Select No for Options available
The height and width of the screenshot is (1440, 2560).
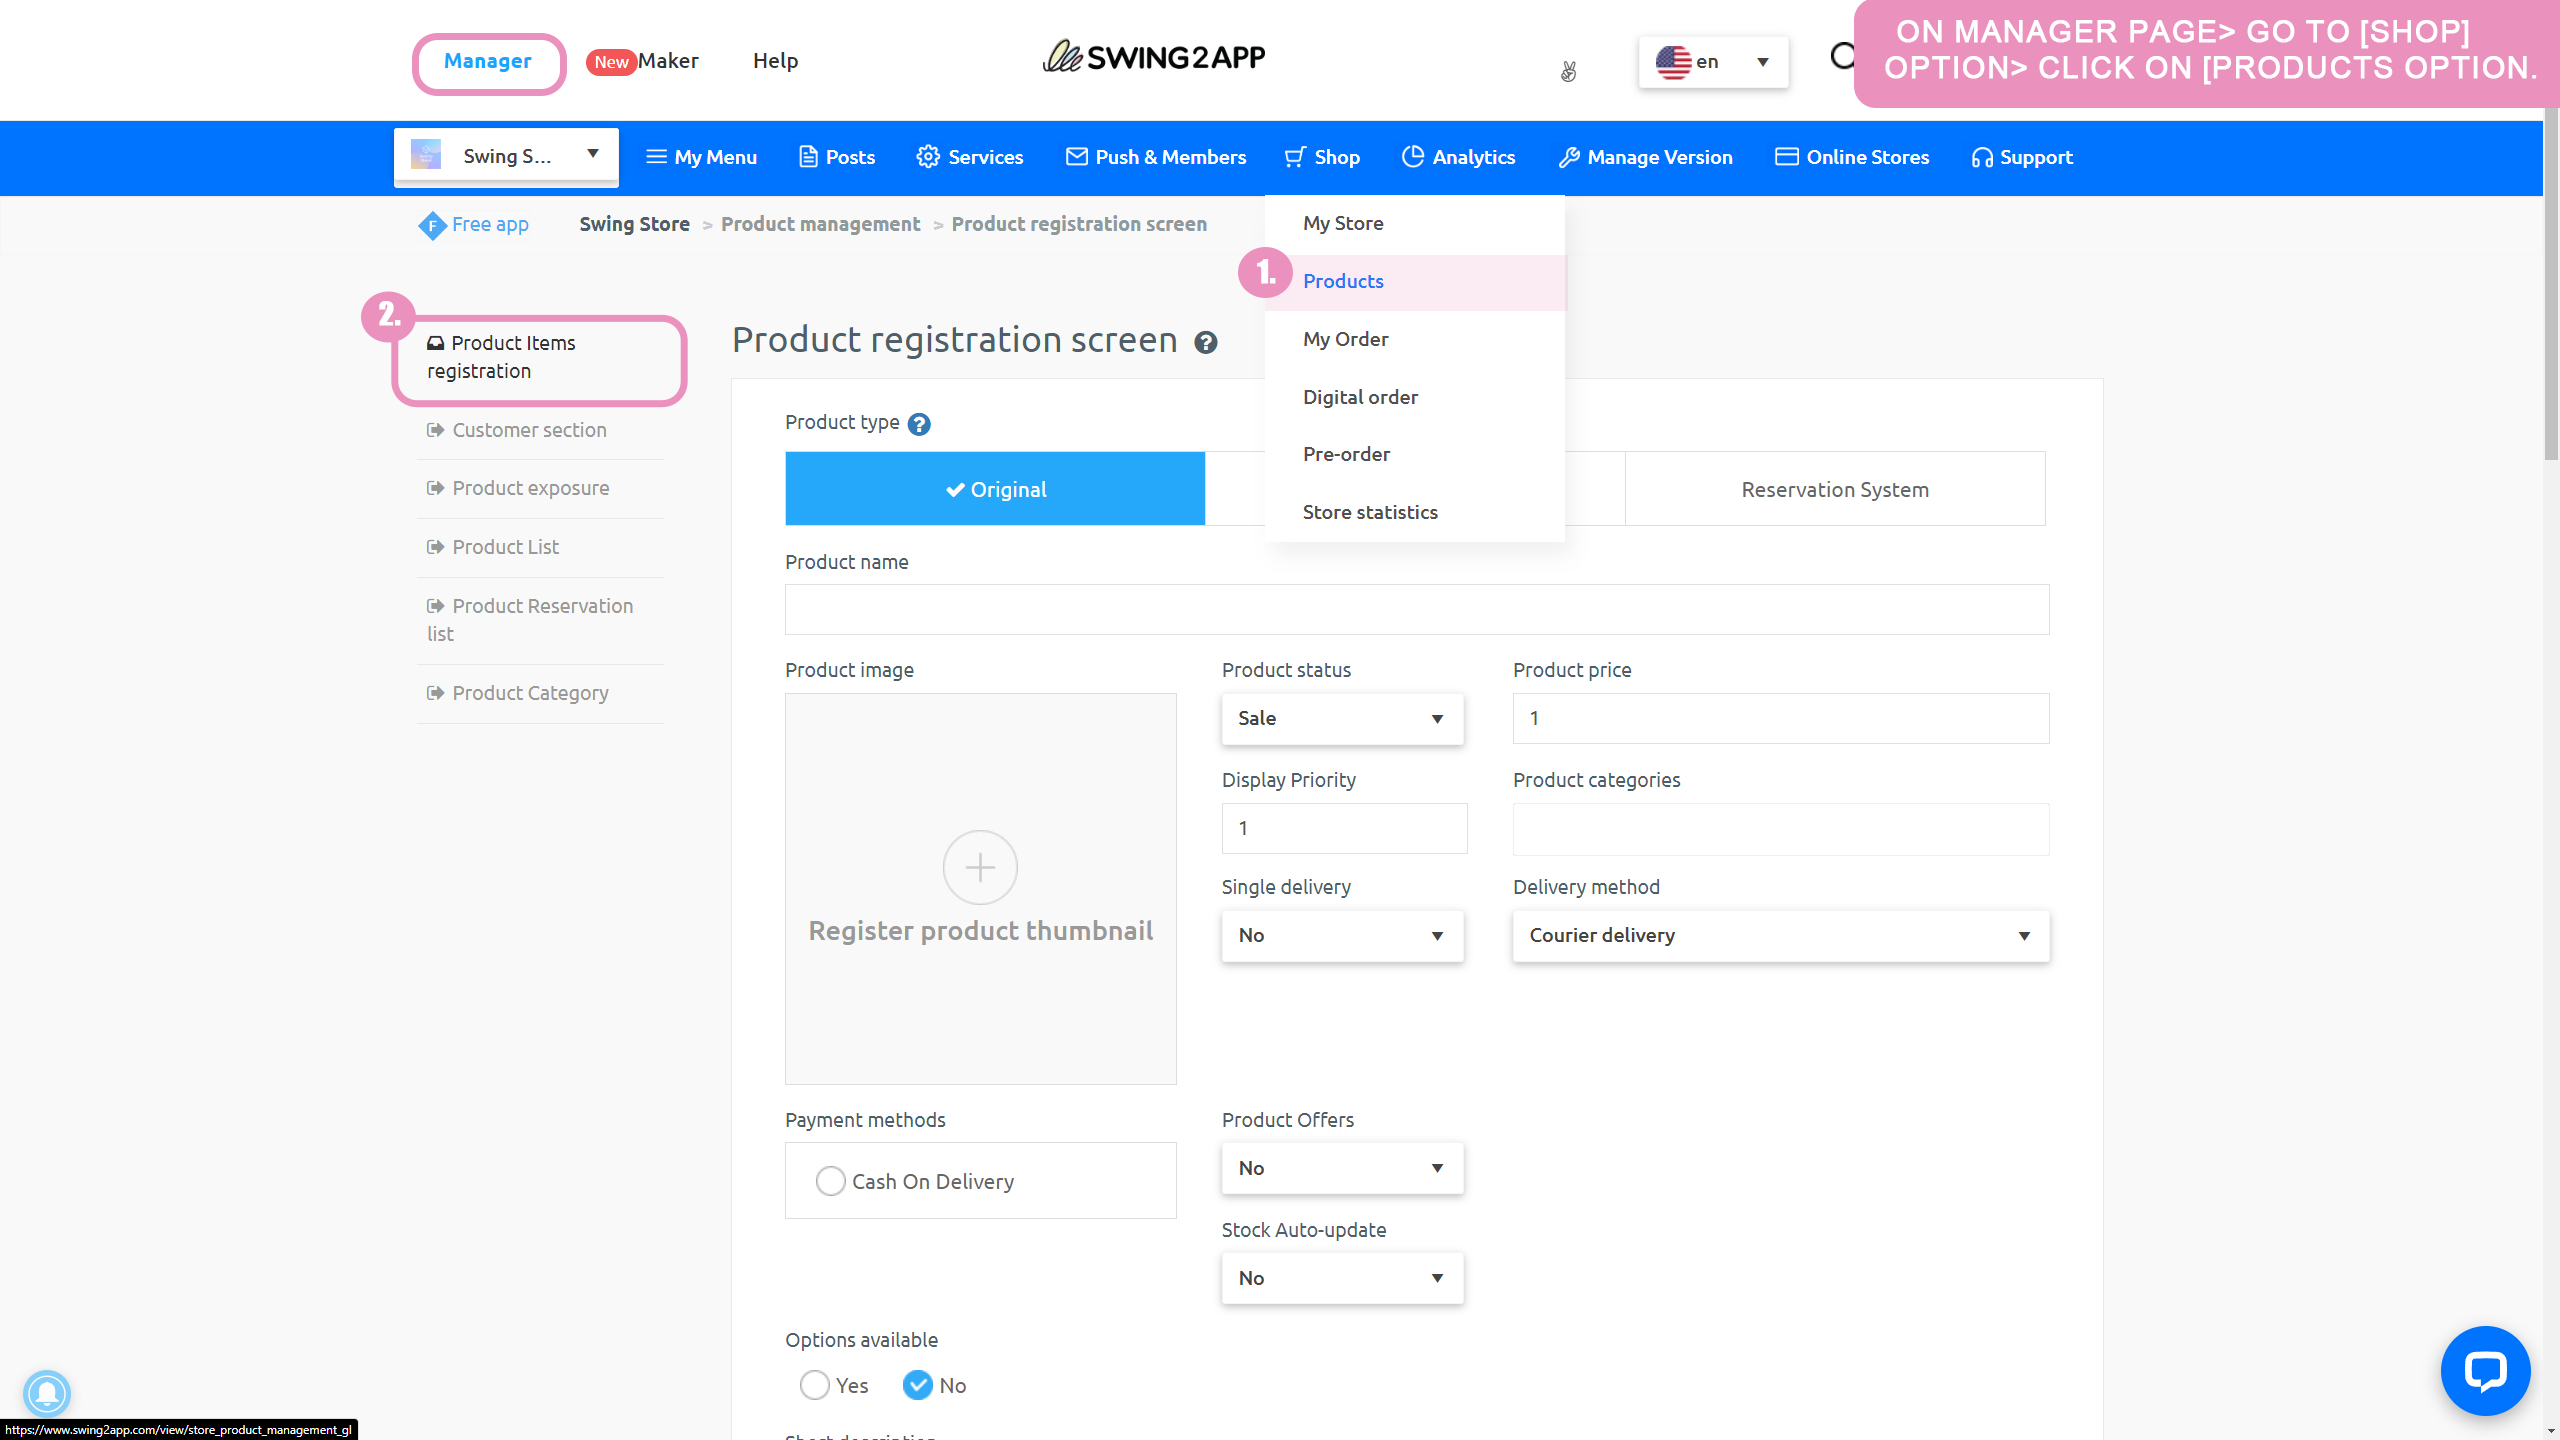coord(917,1385)
